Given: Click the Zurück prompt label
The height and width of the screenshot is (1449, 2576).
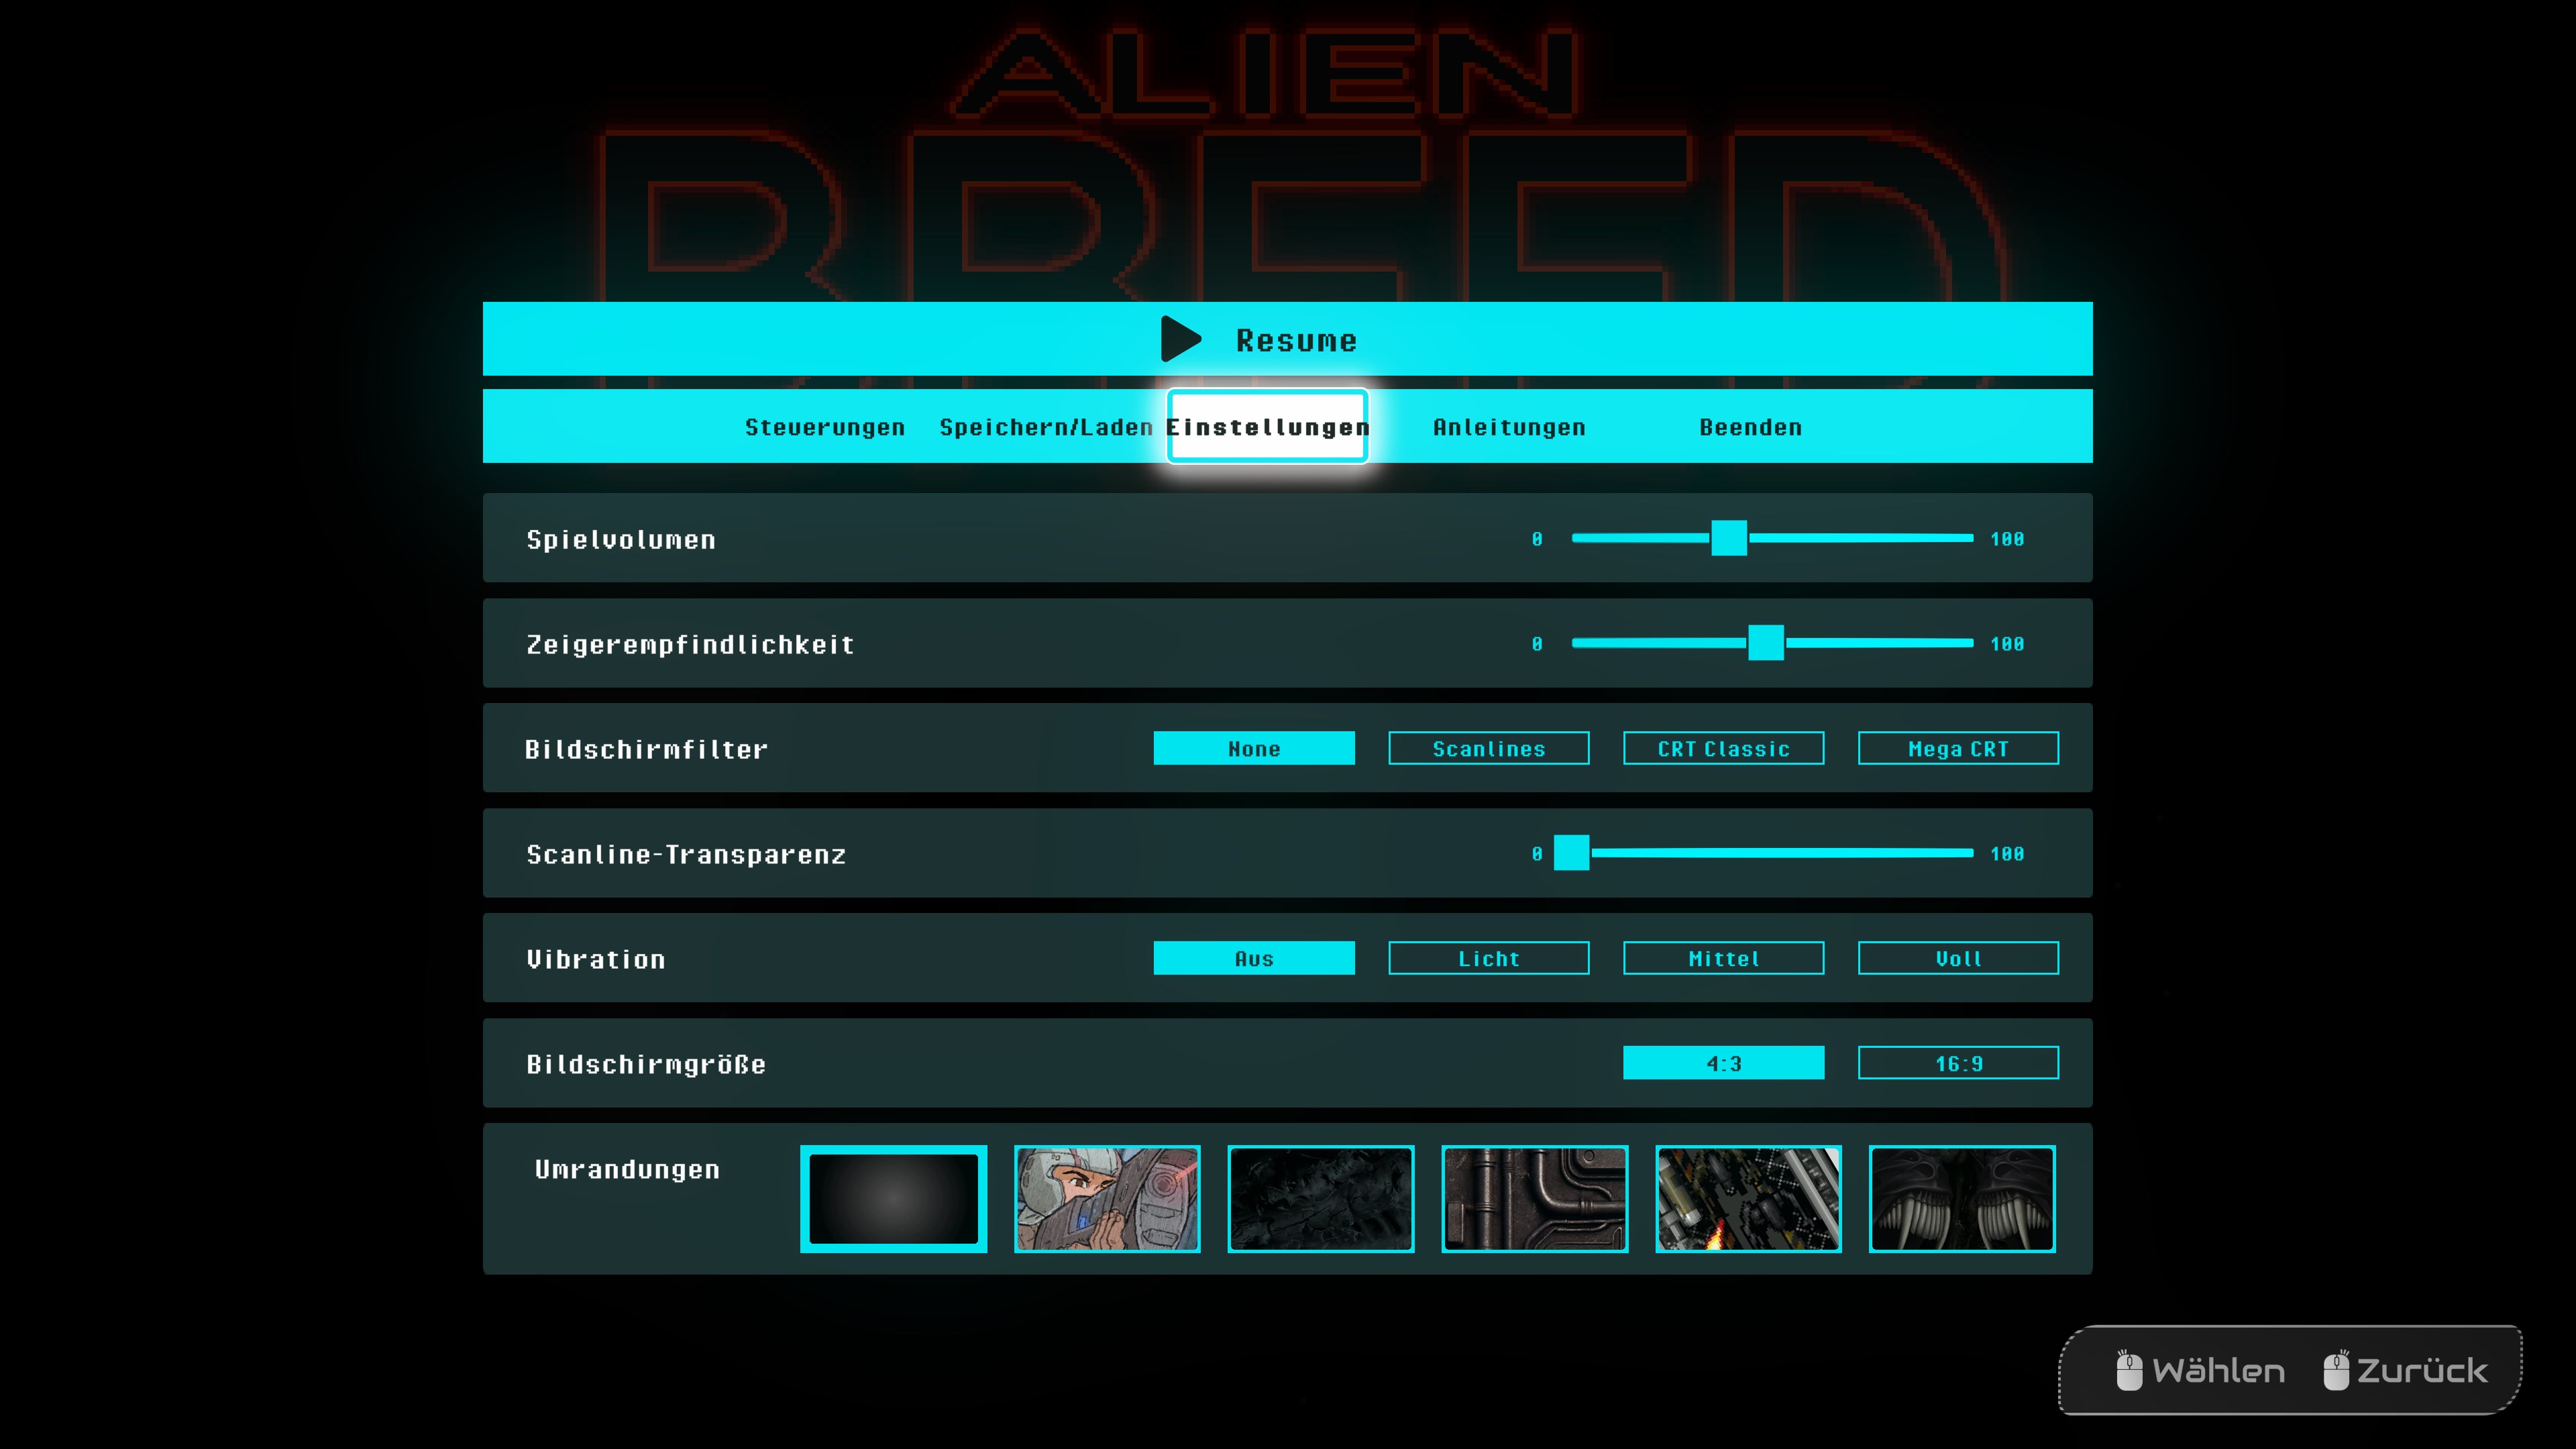Looking at the screenshot, I should pyautogui.click(x=2423, y=1370).
